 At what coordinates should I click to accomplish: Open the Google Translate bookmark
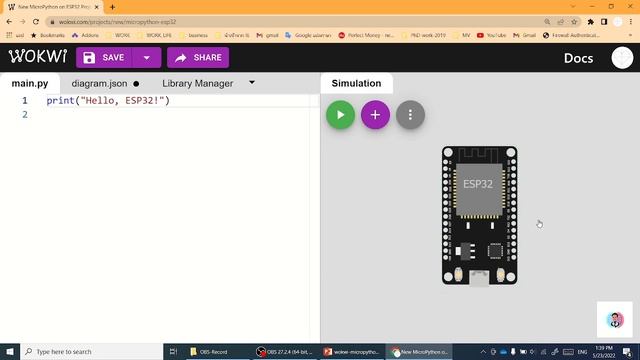point(308,36)
